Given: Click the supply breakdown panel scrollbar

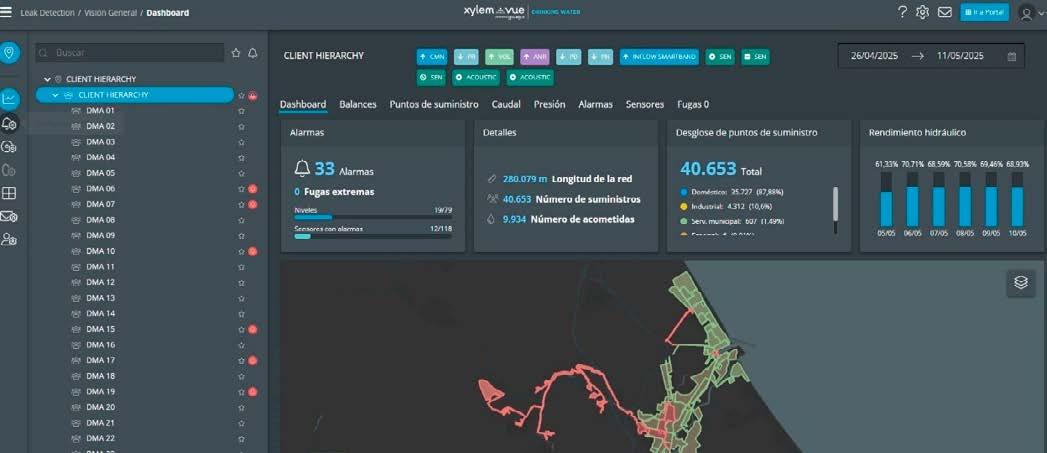Looking at the screenshot, I should 835,210.
